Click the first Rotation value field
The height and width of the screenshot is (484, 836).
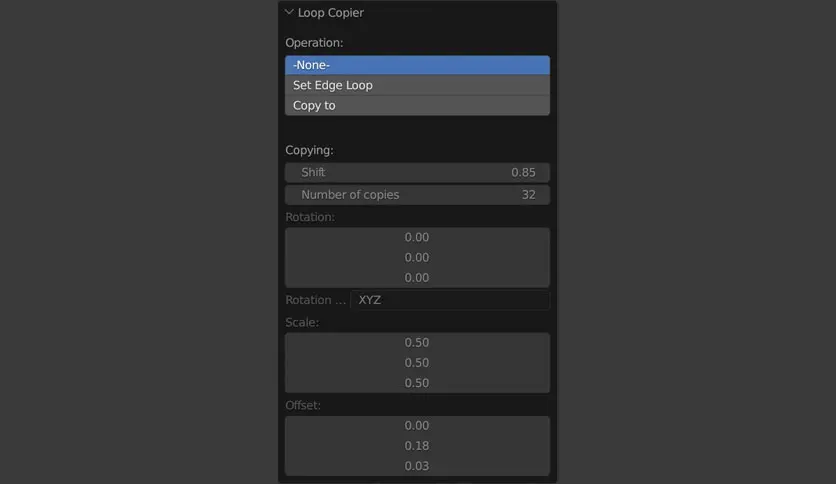coord(417,237)
